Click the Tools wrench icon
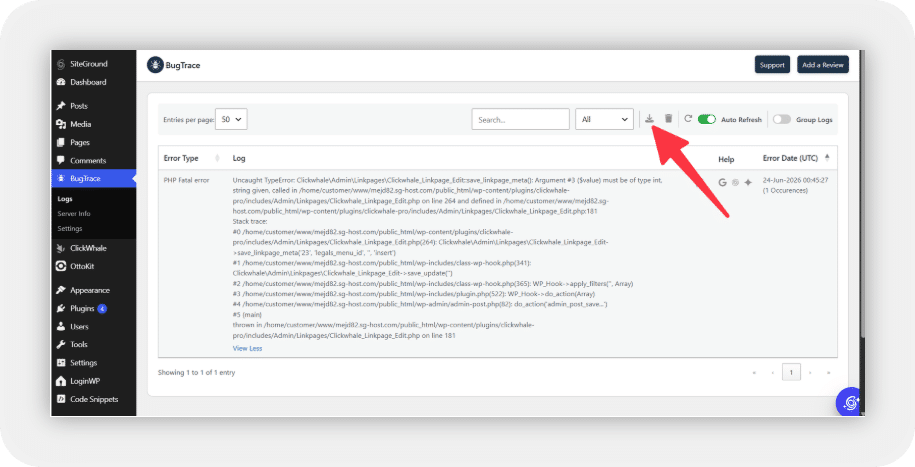915x467 pixels. click(x=61, y=344)
